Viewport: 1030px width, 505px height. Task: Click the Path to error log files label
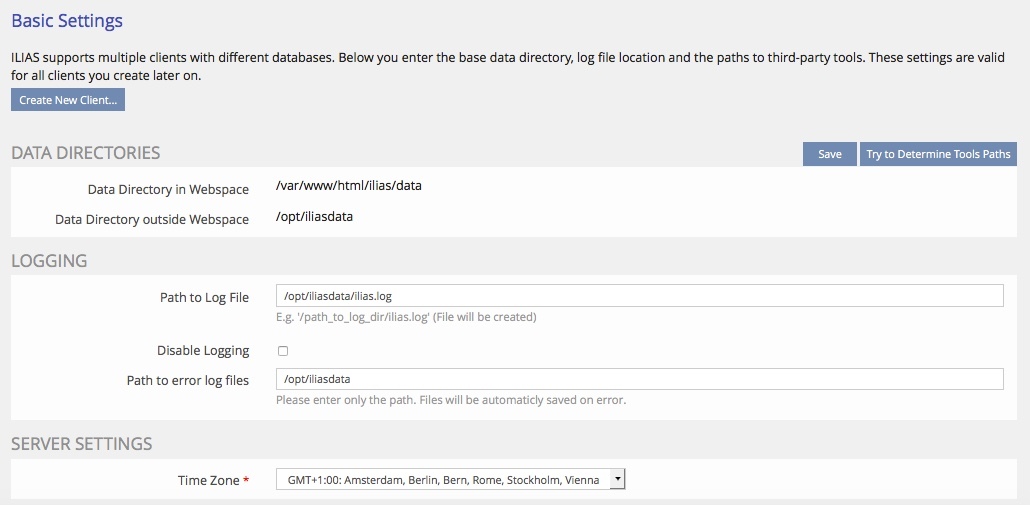click(x=188, y=380)
